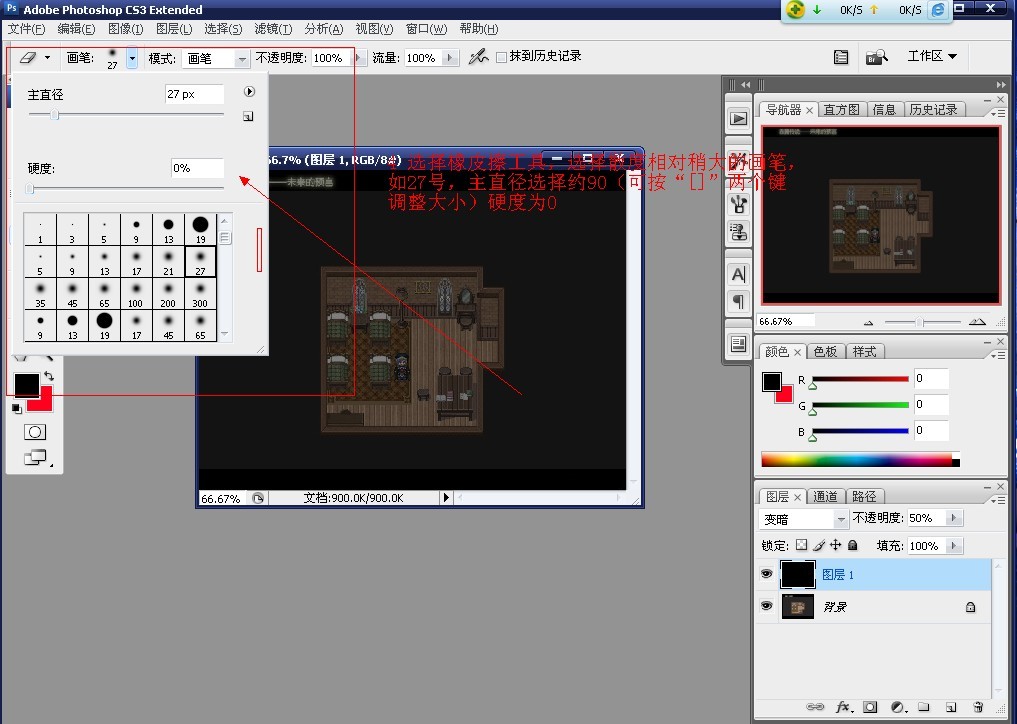Reset to default black and white colors
The height and width of the screenshot is (724, 1017).
[x=17, y=408]
